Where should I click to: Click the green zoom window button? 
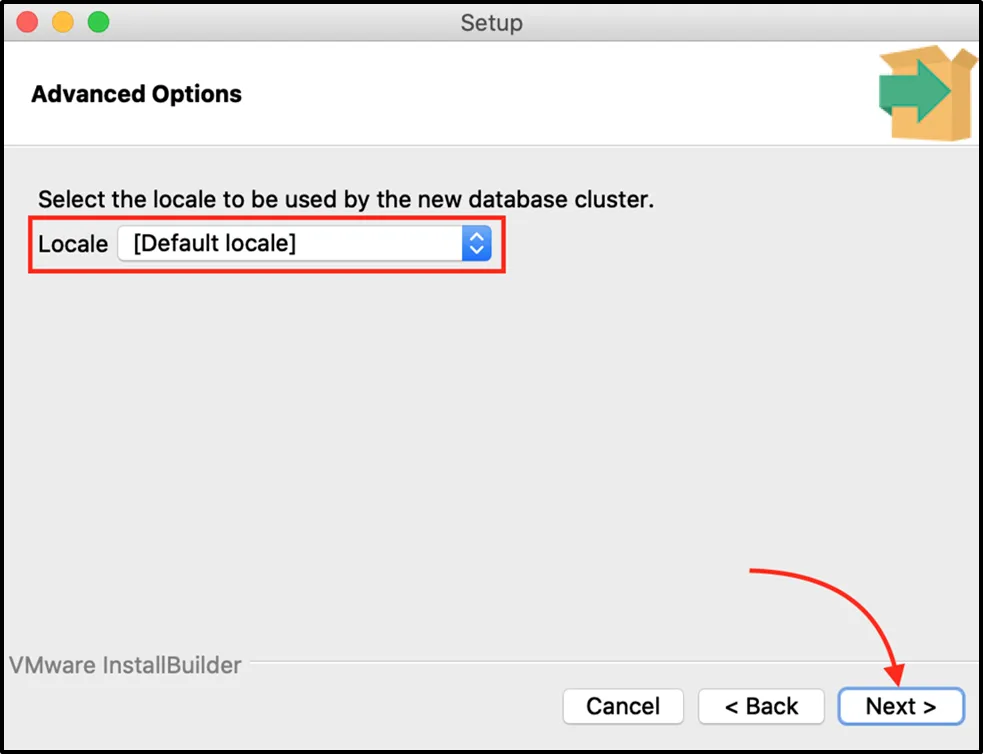point(98,21)
